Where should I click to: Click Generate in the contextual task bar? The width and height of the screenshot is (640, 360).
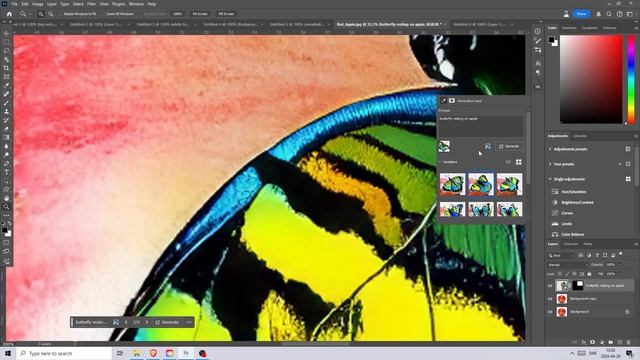[167, 322]
